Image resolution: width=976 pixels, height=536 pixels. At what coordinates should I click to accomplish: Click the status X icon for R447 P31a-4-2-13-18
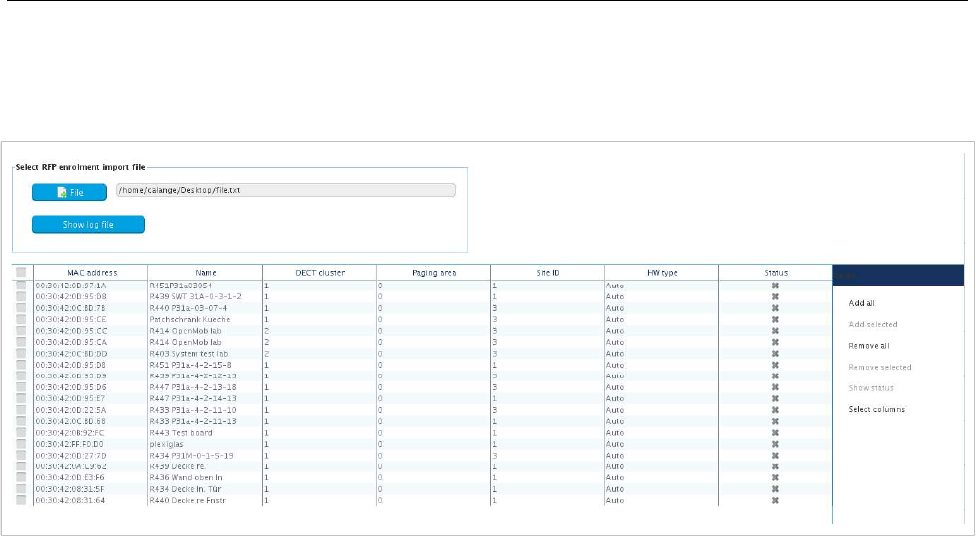pos(775,387)
